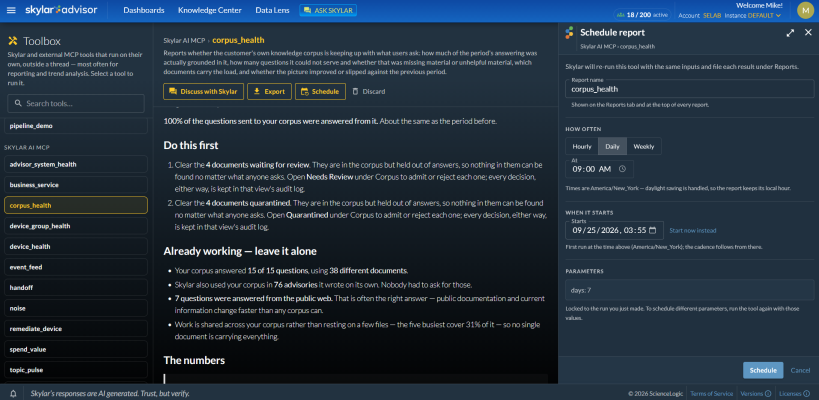Click The numbers heading
819x400 pixels.
tap(194, 360)
